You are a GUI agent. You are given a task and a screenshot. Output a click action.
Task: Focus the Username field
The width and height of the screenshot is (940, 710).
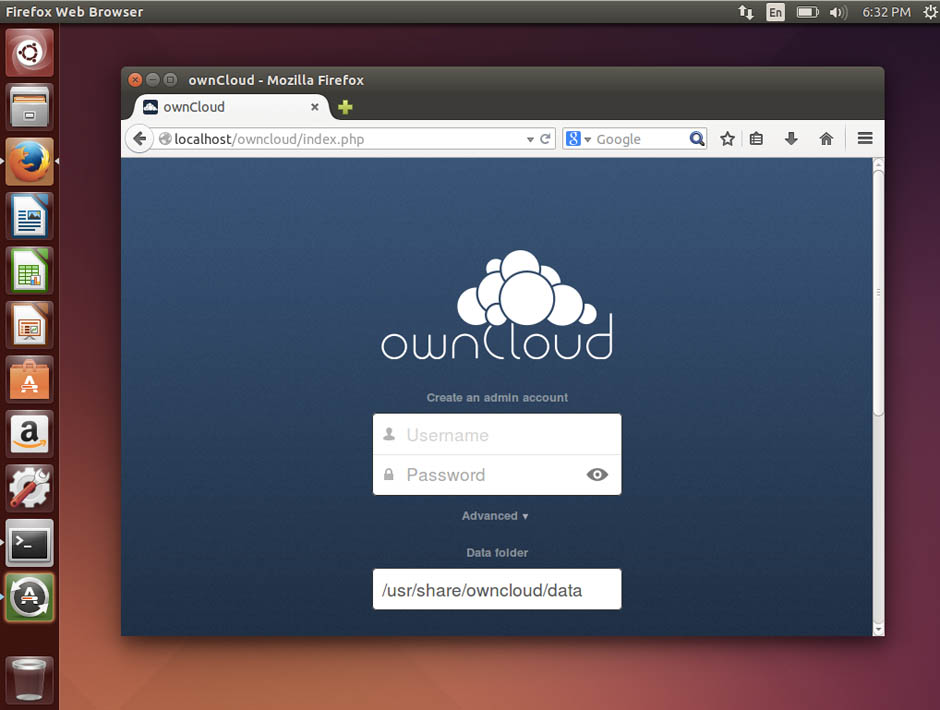[497, 435]
